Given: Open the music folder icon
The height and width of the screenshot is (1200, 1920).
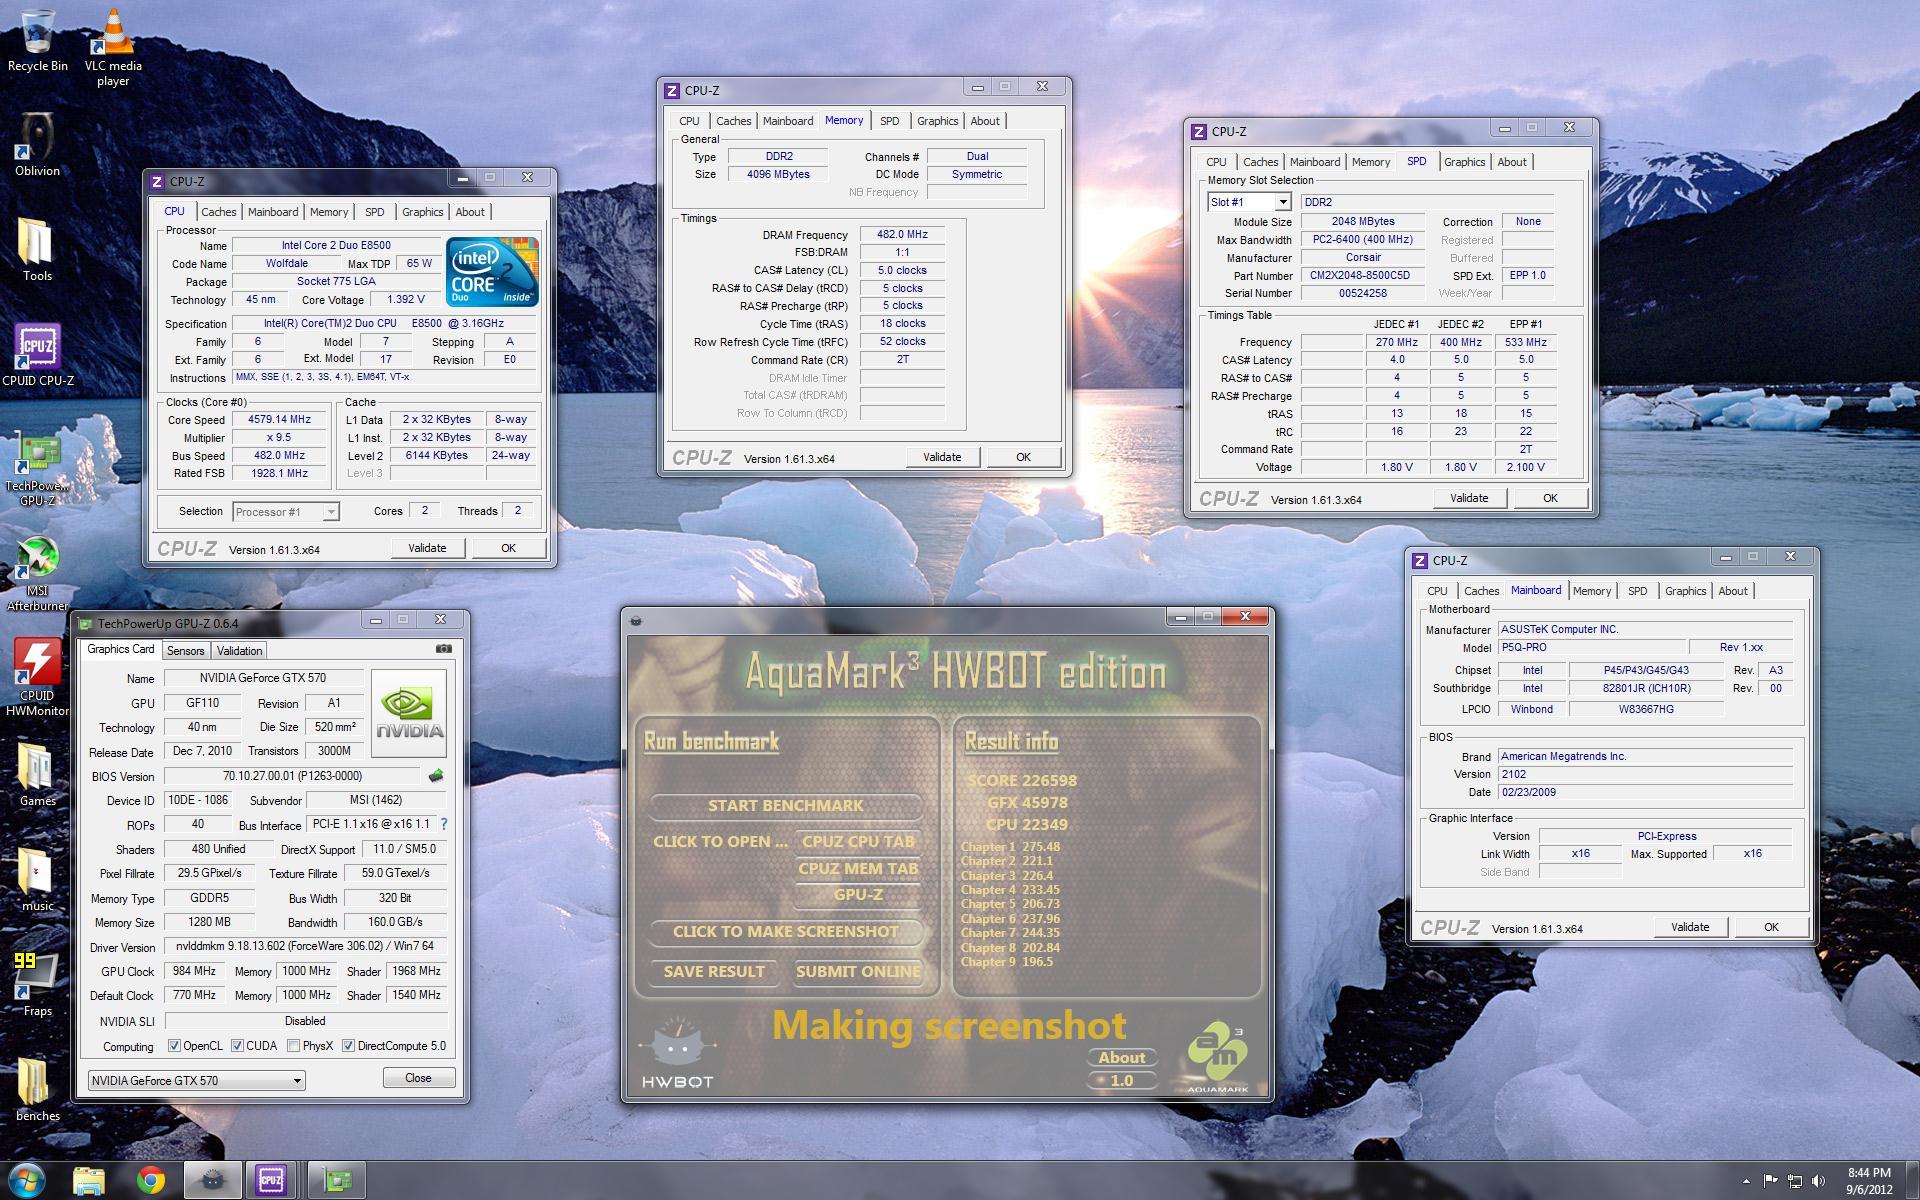Looking at the screenshot, I should pyautogui.click(x=37, y=880).
